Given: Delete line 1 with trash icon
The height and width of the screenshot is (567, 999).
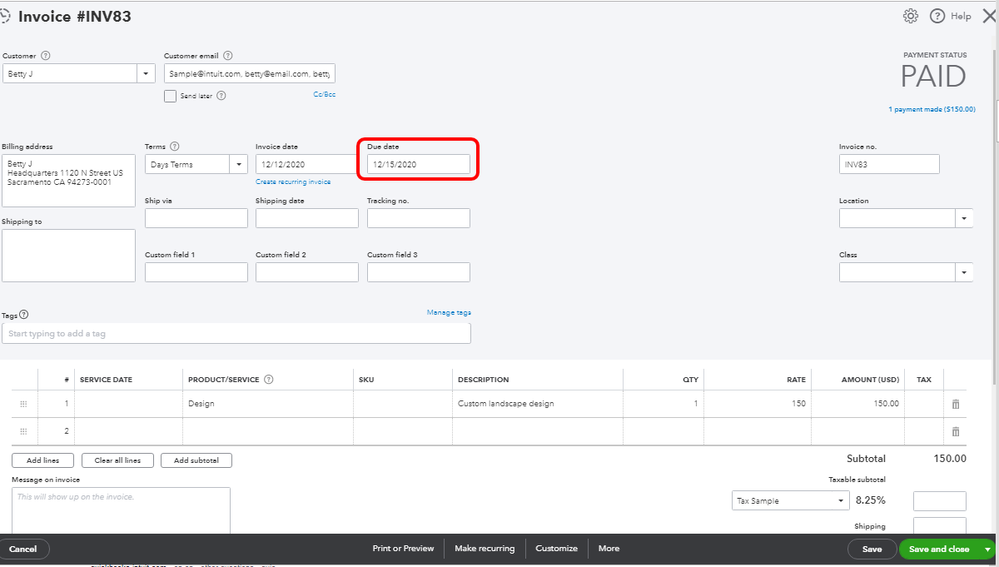Looking at the screenshot, I should click(955, 404).
